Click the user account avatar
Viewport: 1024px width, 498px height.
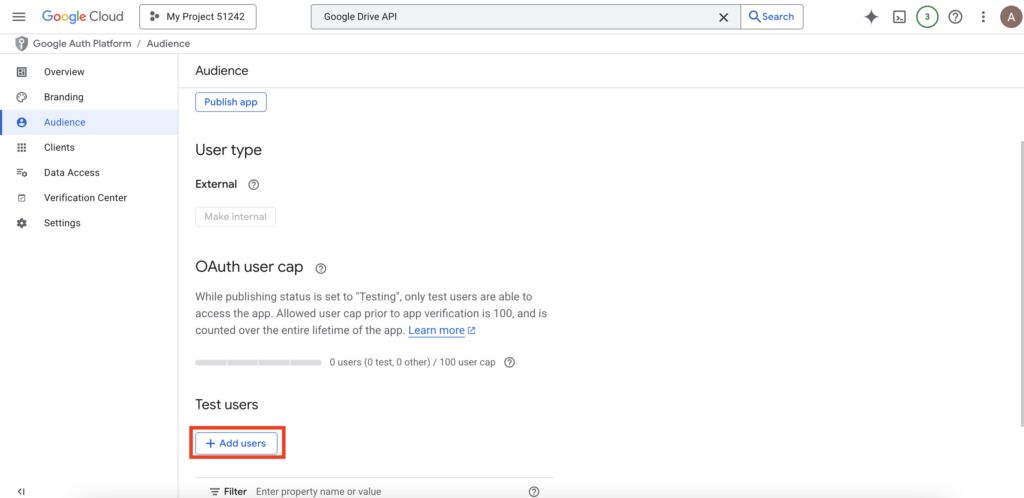point(1010,17)
